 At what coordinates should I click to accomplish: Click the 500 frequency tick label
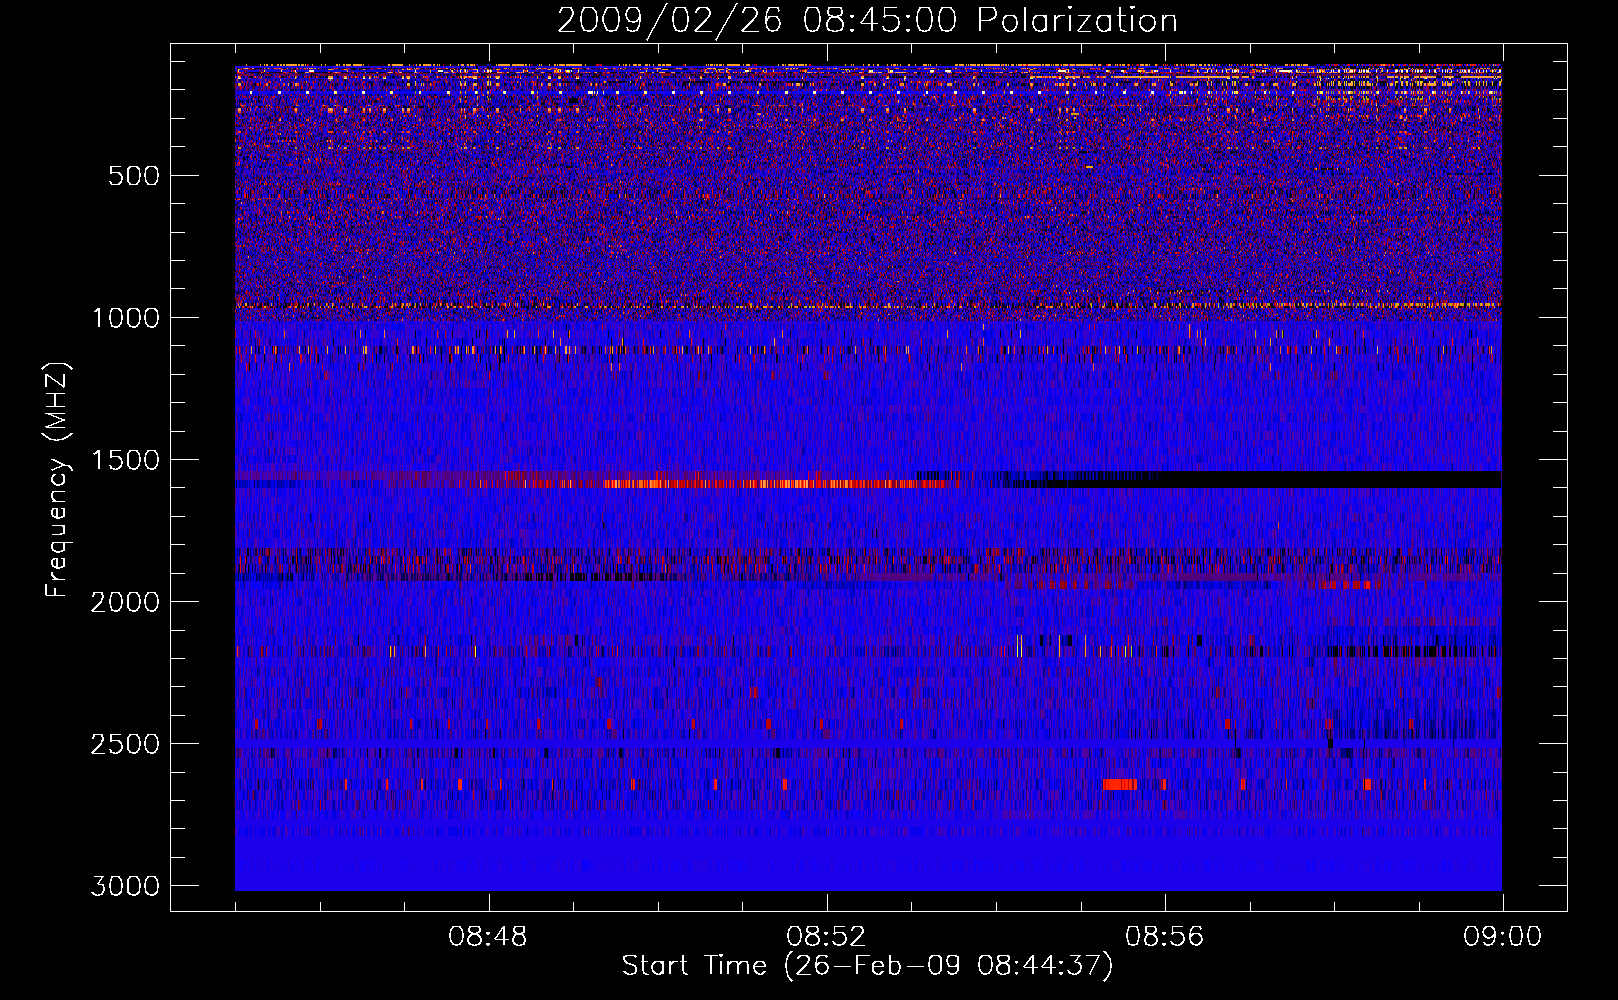[134, 176]
